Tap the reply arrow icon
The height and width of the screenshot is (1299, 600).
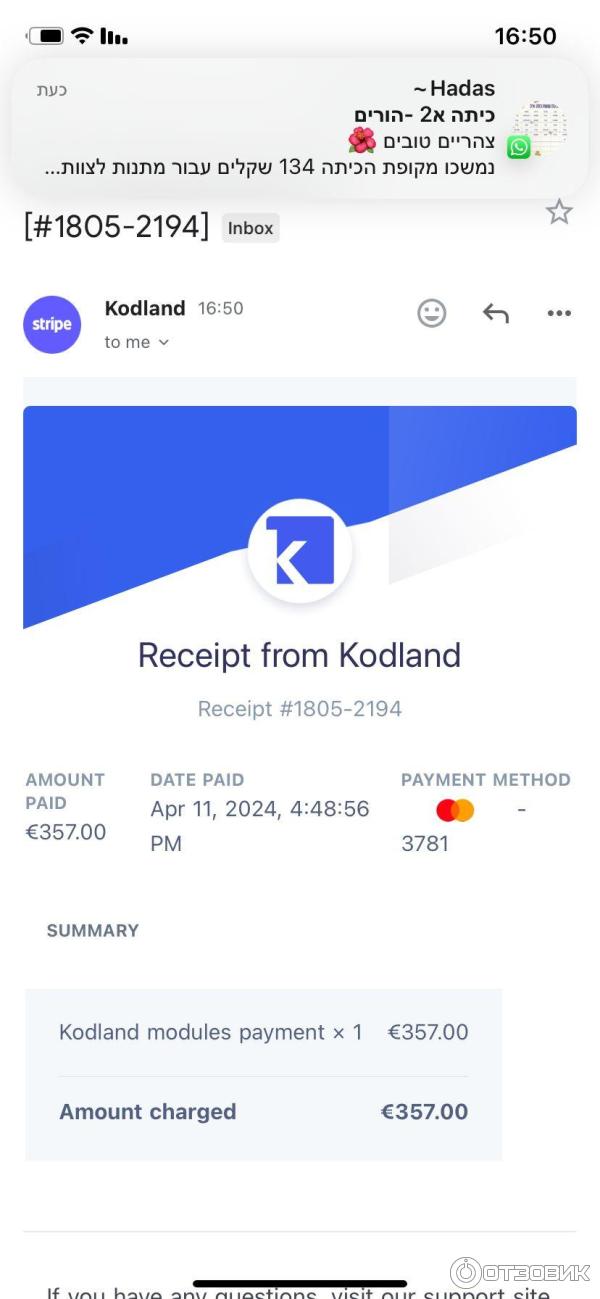click(x=496, y=314)
